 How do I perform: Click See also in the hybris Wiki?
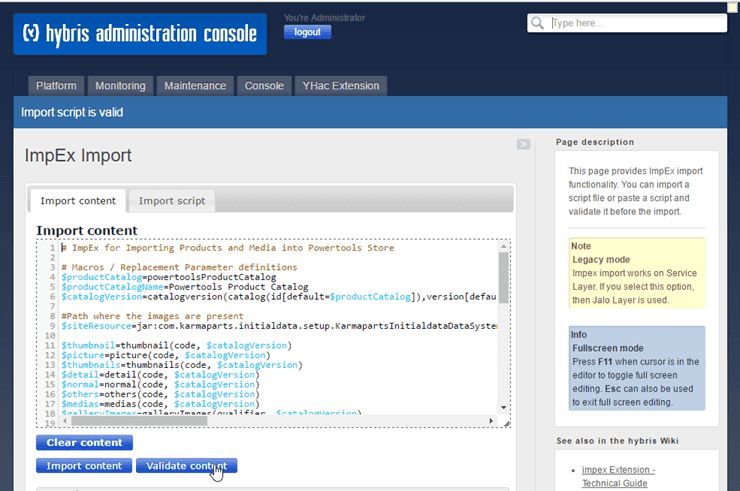pos(617,441)
